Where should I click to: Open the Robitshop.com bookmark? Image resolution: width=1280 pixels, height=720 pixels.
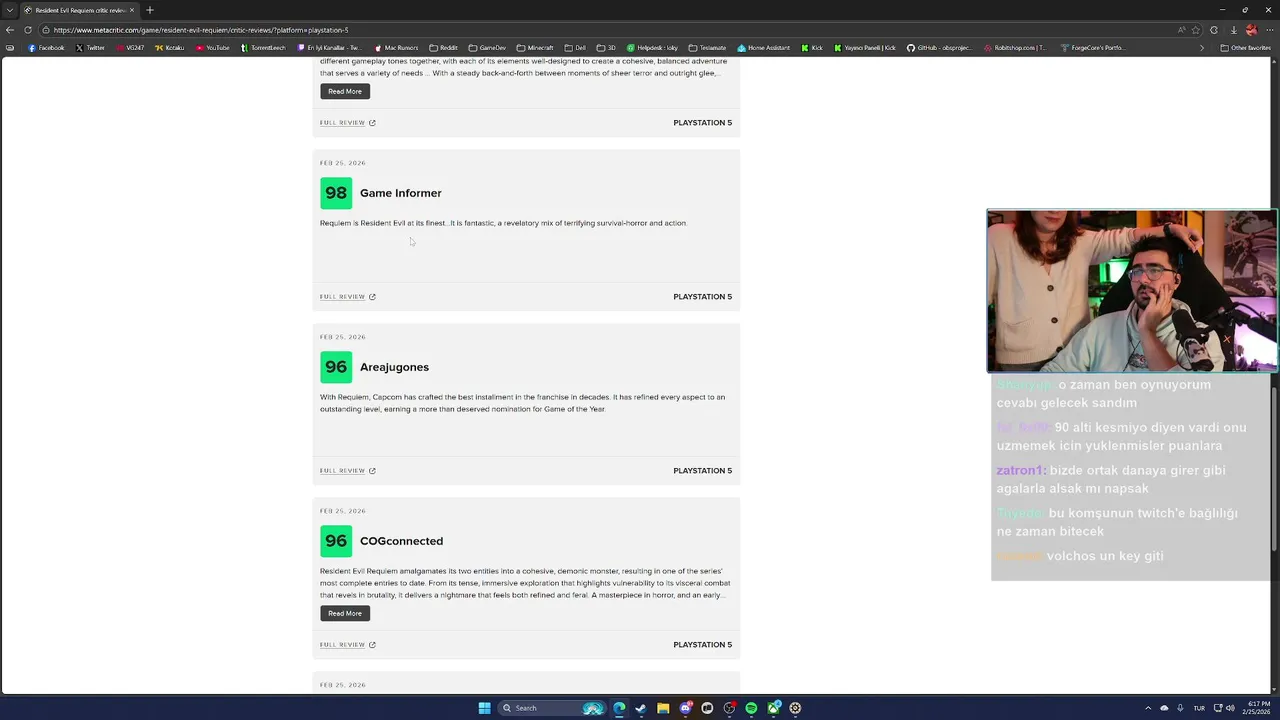click(1015, 48)
